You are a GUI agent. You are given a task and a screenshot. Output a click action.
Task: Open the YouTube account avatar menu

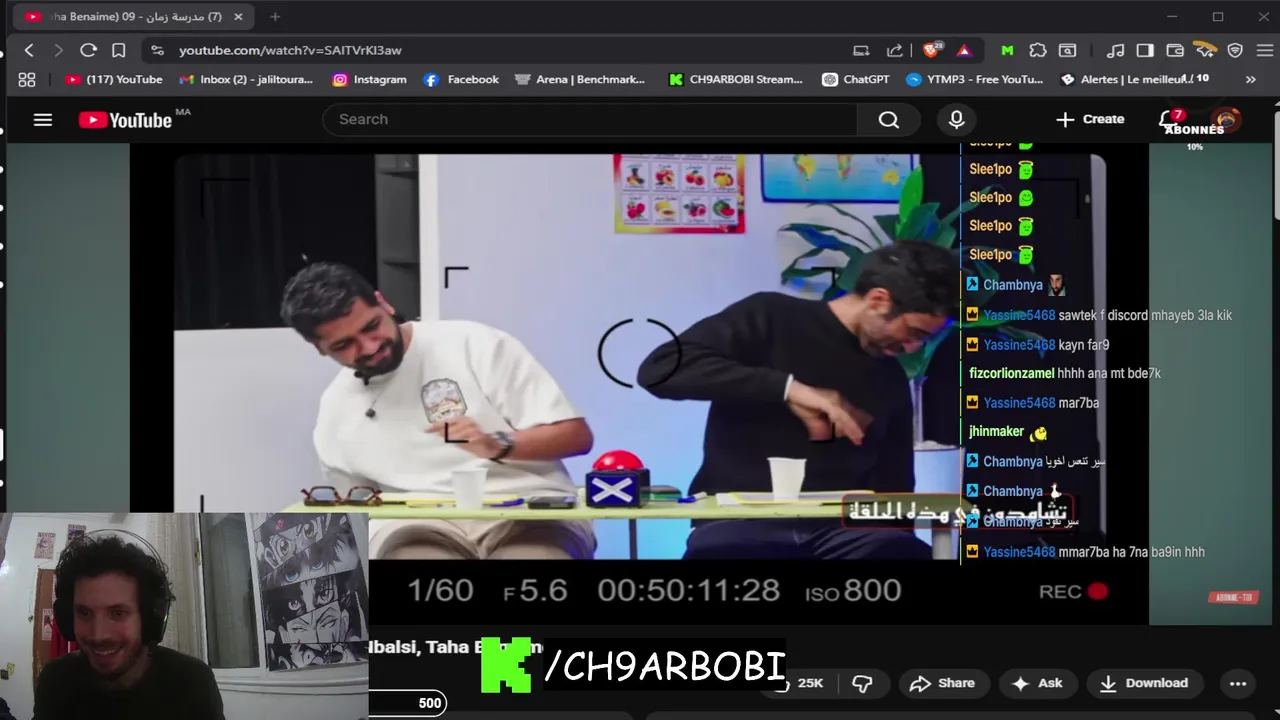(x=1228, y=120)
